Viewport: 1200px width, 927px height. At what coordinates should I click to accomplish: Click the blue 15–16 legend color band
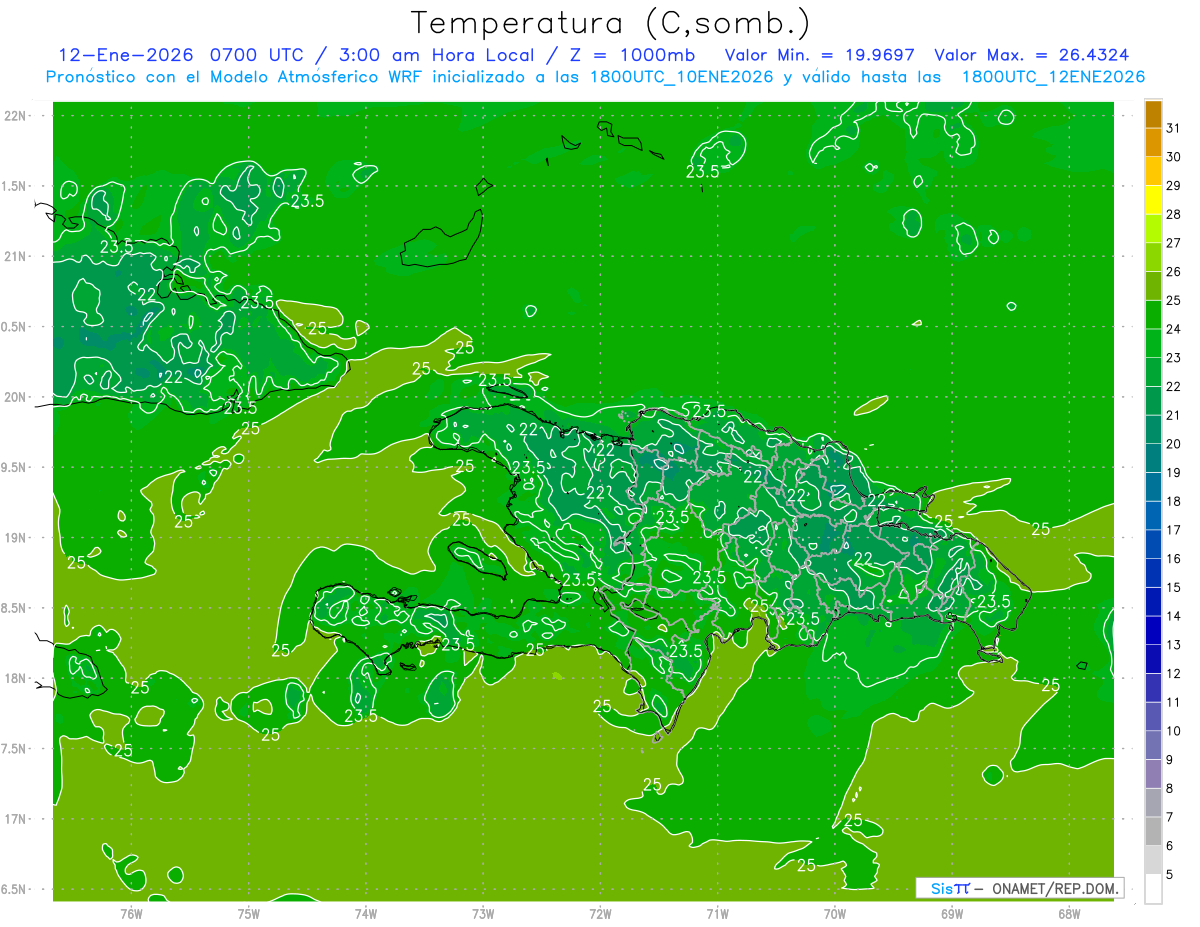click(x=1153, y=573)
